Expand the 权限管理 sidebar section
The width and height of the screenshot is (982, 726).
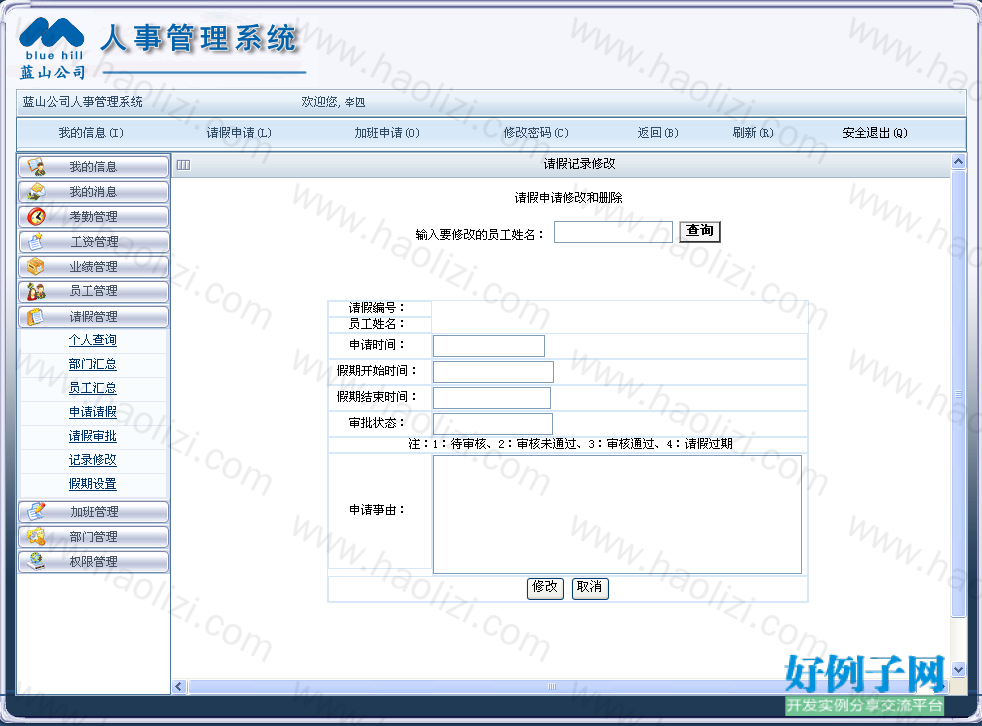(x=93, y=561)
